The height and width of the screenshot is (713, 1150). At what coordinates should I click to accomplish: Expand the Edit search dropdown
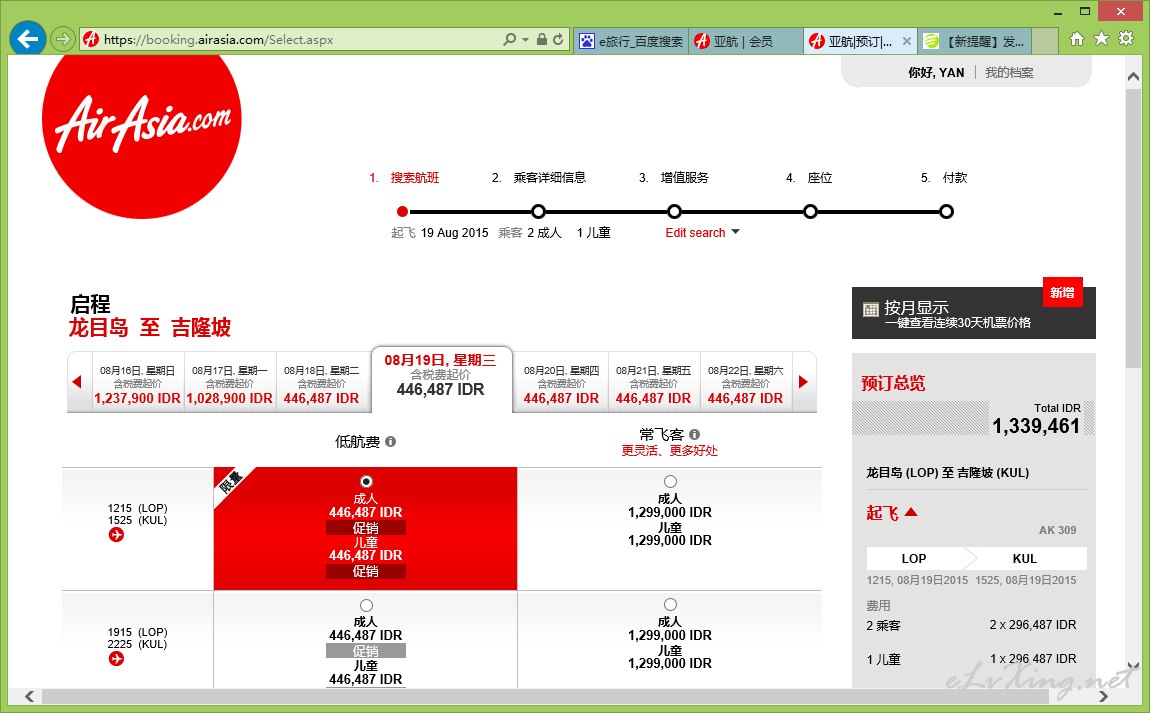[x=703, y=233]
